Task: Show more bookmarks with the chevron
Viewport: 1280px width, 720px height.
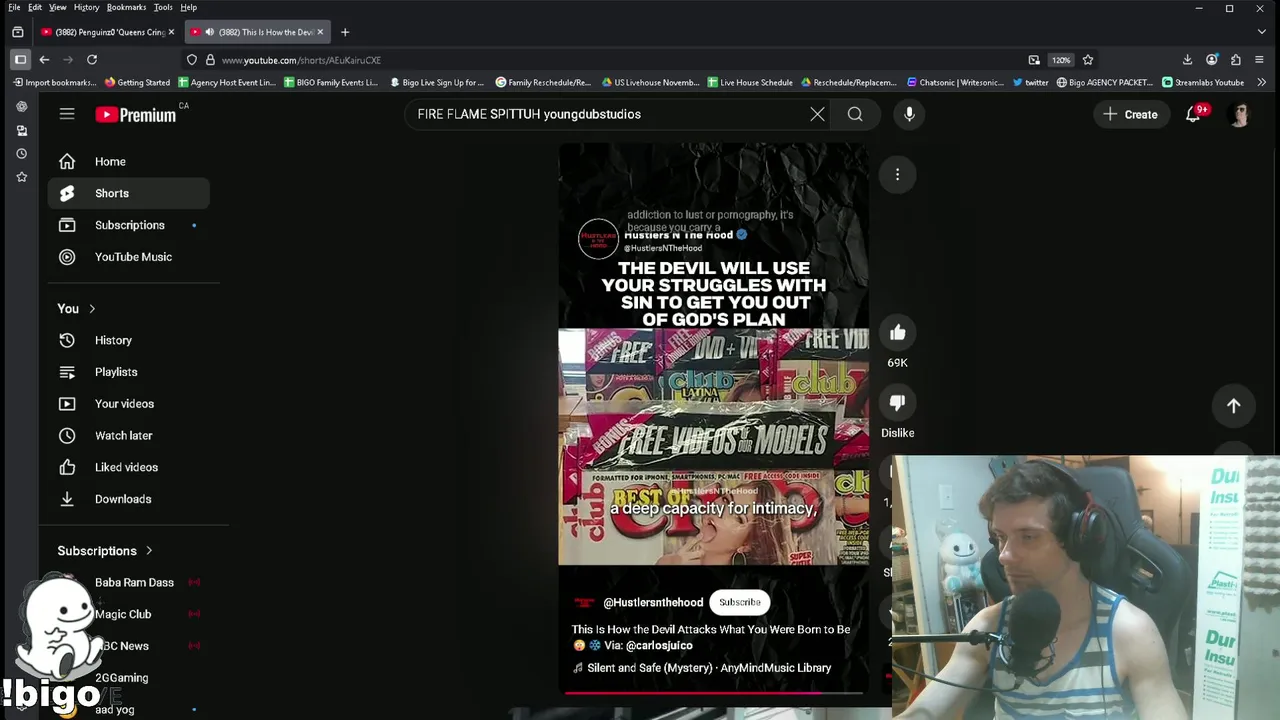Action: 1262,82
